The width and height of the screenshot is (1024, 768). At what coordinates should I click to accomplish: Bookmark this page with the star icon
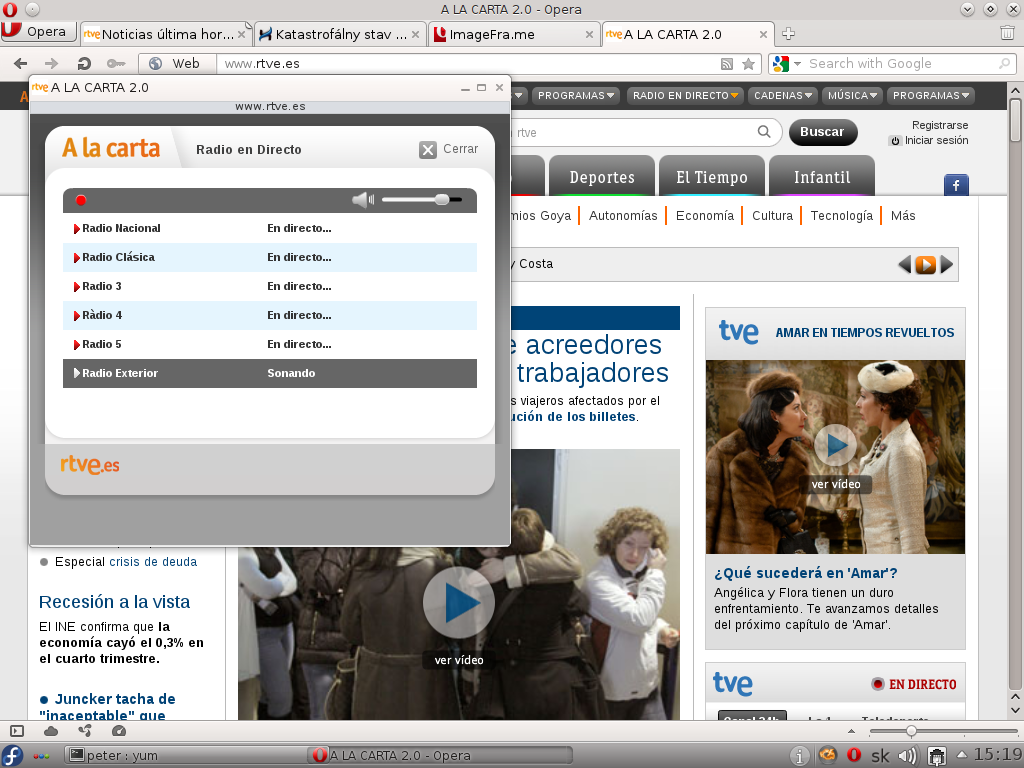(748, 63)
